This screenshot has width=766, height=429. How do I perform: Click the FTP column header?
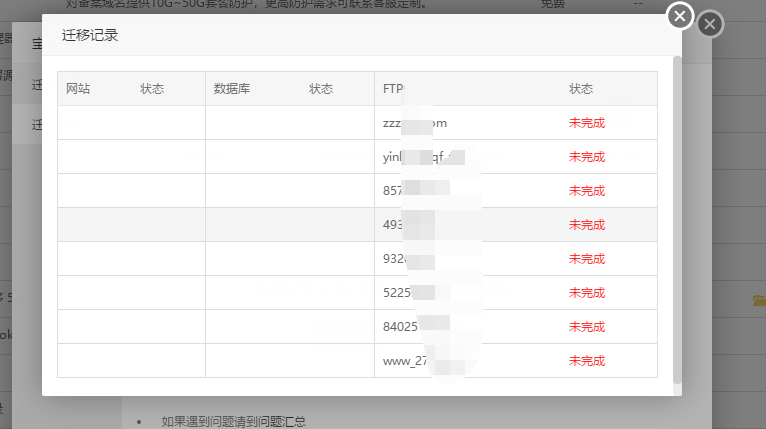pyautogui.click(x=393, y=88)
